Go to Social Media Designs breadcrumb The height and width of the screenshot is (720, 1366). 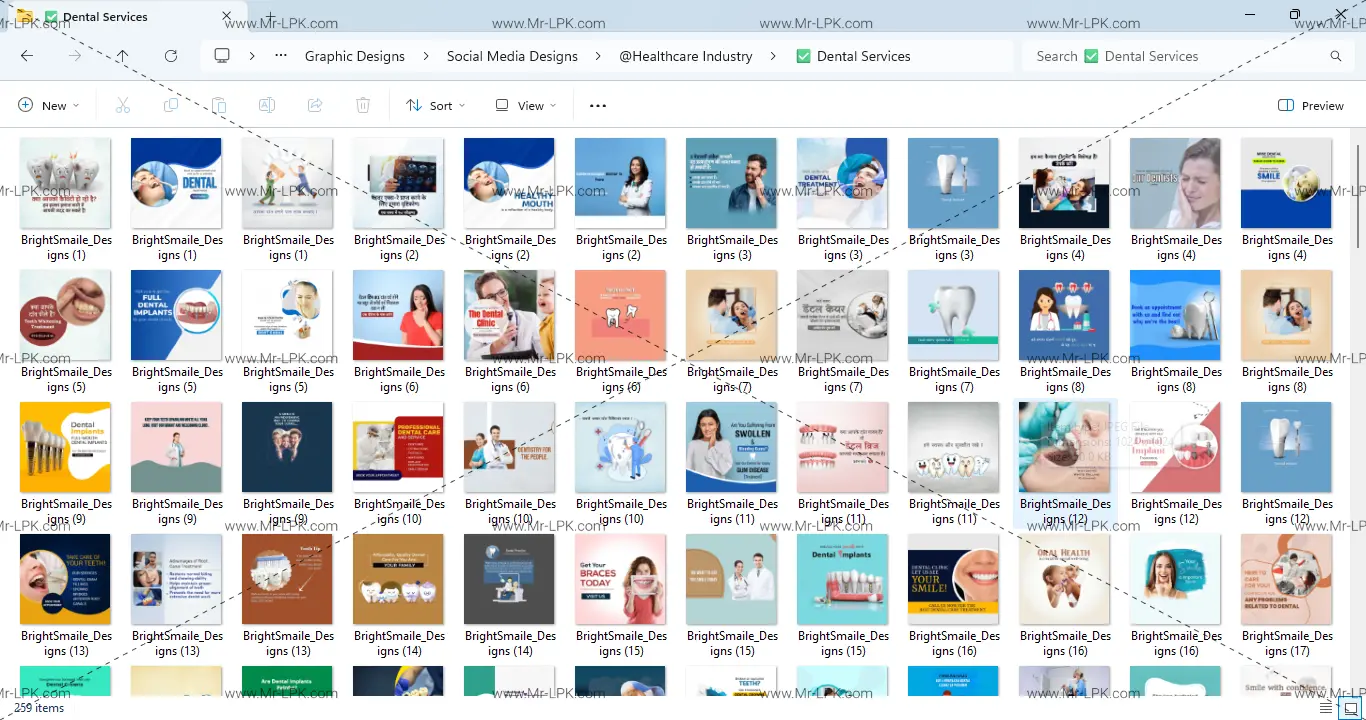click(x=512, y=56)
